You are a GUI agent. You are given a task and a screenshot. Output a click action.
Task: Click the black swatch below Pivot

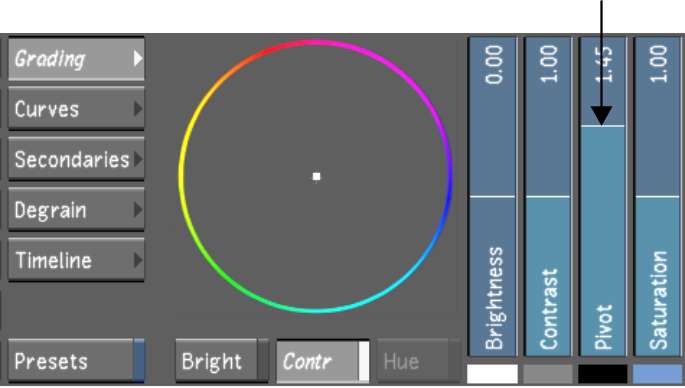point(603,374)
